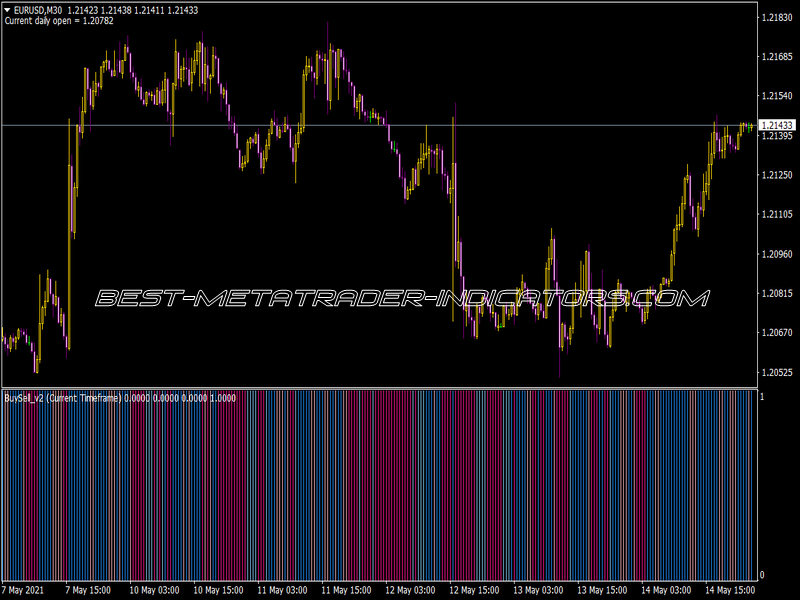Viewport: 800px width, 600px height.
Task: Click the '13 May 03:00' time label
Action: 538,590
